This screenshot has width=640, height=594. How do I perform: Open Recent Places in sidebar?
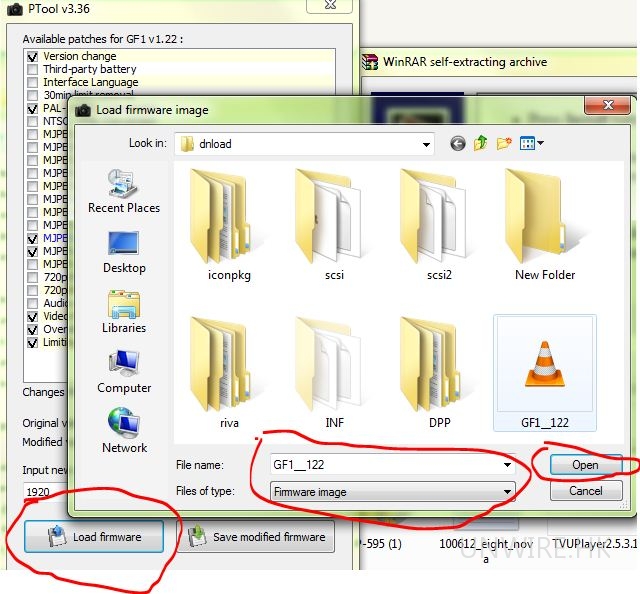point(124,191)
